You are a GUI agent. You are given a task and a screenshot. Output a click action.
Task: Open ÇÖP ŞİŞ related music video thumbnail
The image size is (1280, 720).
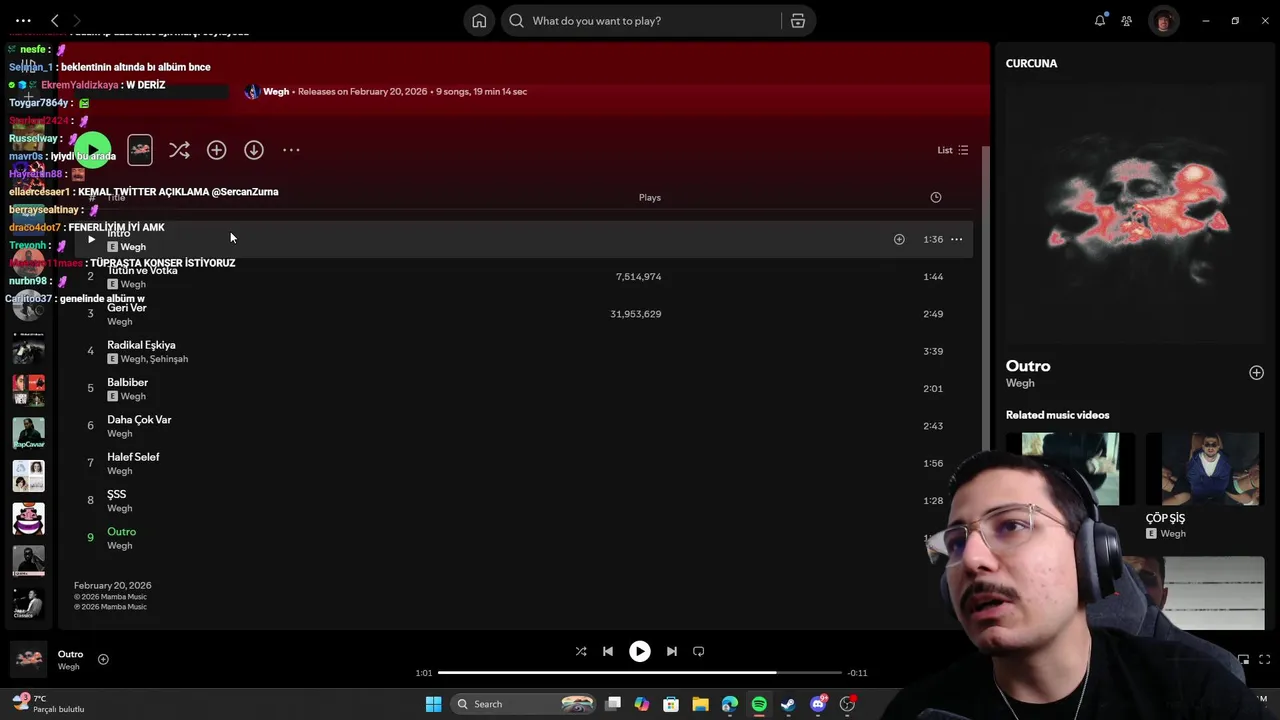pos(1204,469)
